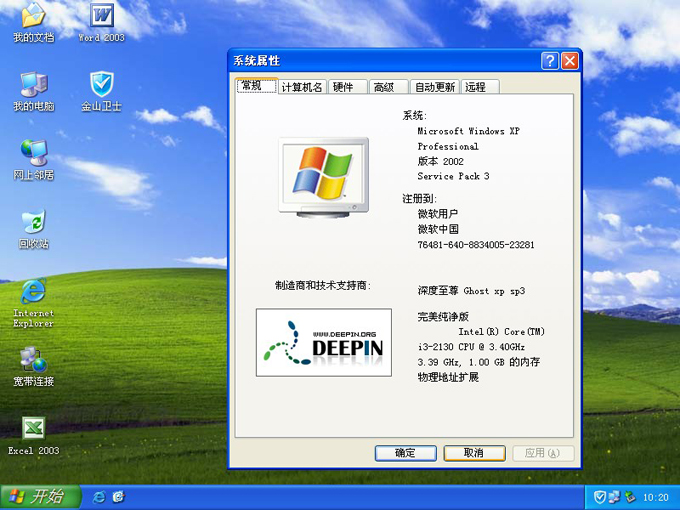Click the 深度至尊 Ghost xp sp3 text

point(471,291)
